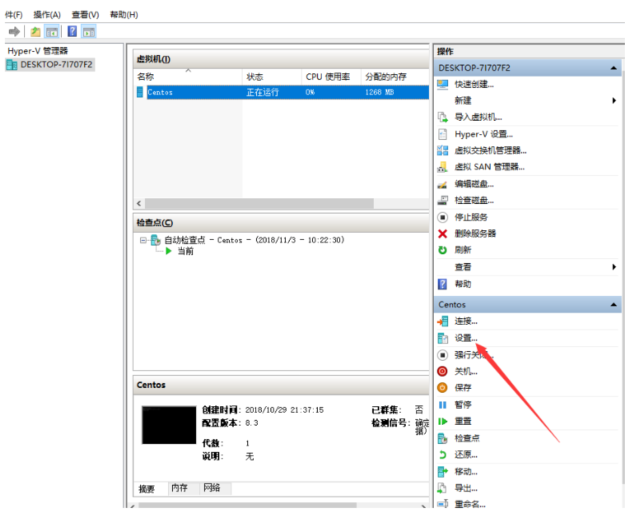Collapse 自动检查点 tree node
This screenshot has height=517, width=625.
pyautogui.click(x=143, y=240)
